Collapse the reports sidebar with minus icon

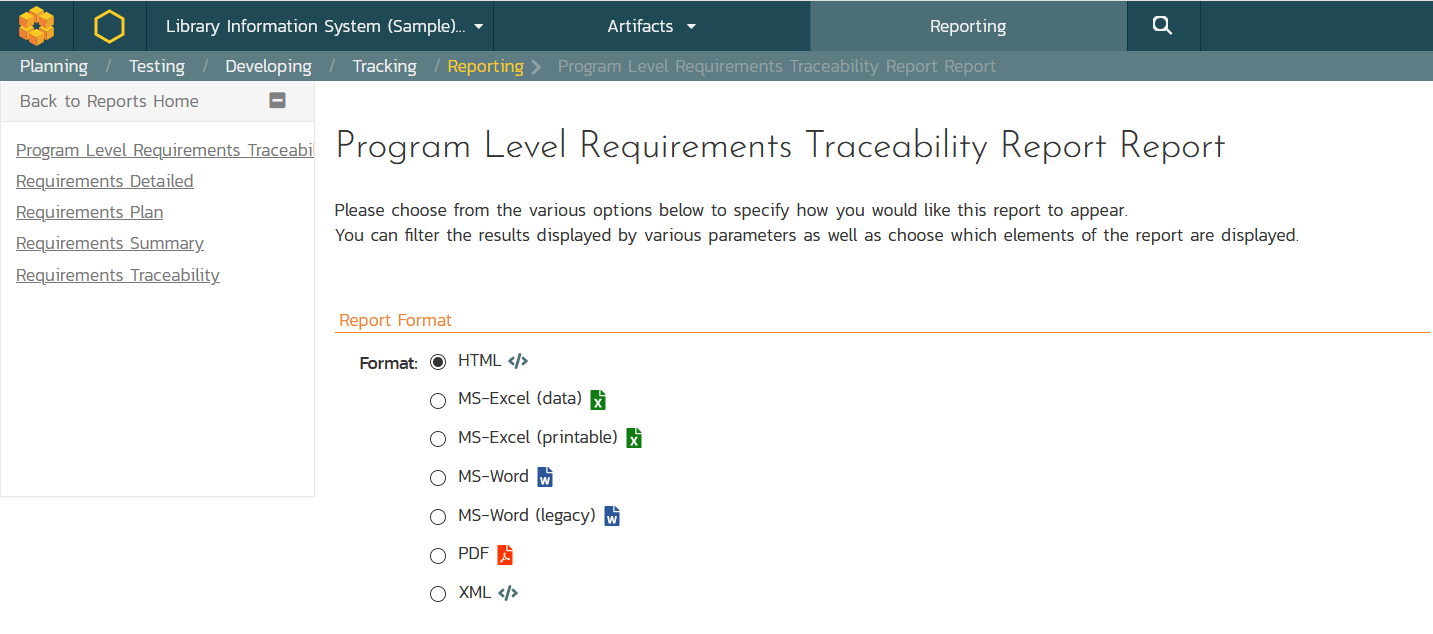[278, 100]
